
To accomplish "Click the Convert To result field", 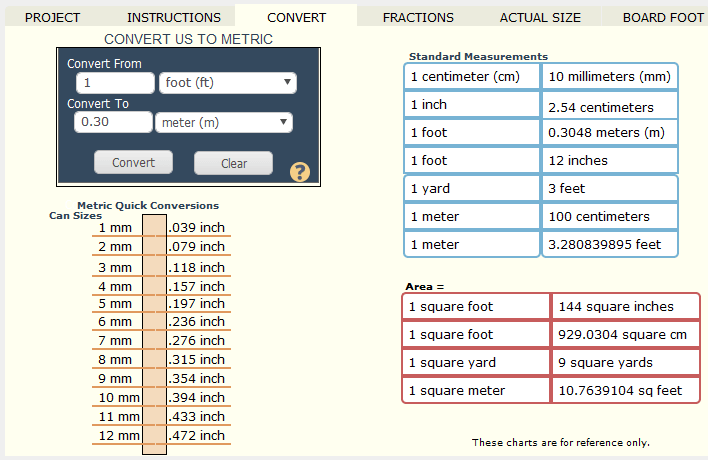I will click(111, 122).
